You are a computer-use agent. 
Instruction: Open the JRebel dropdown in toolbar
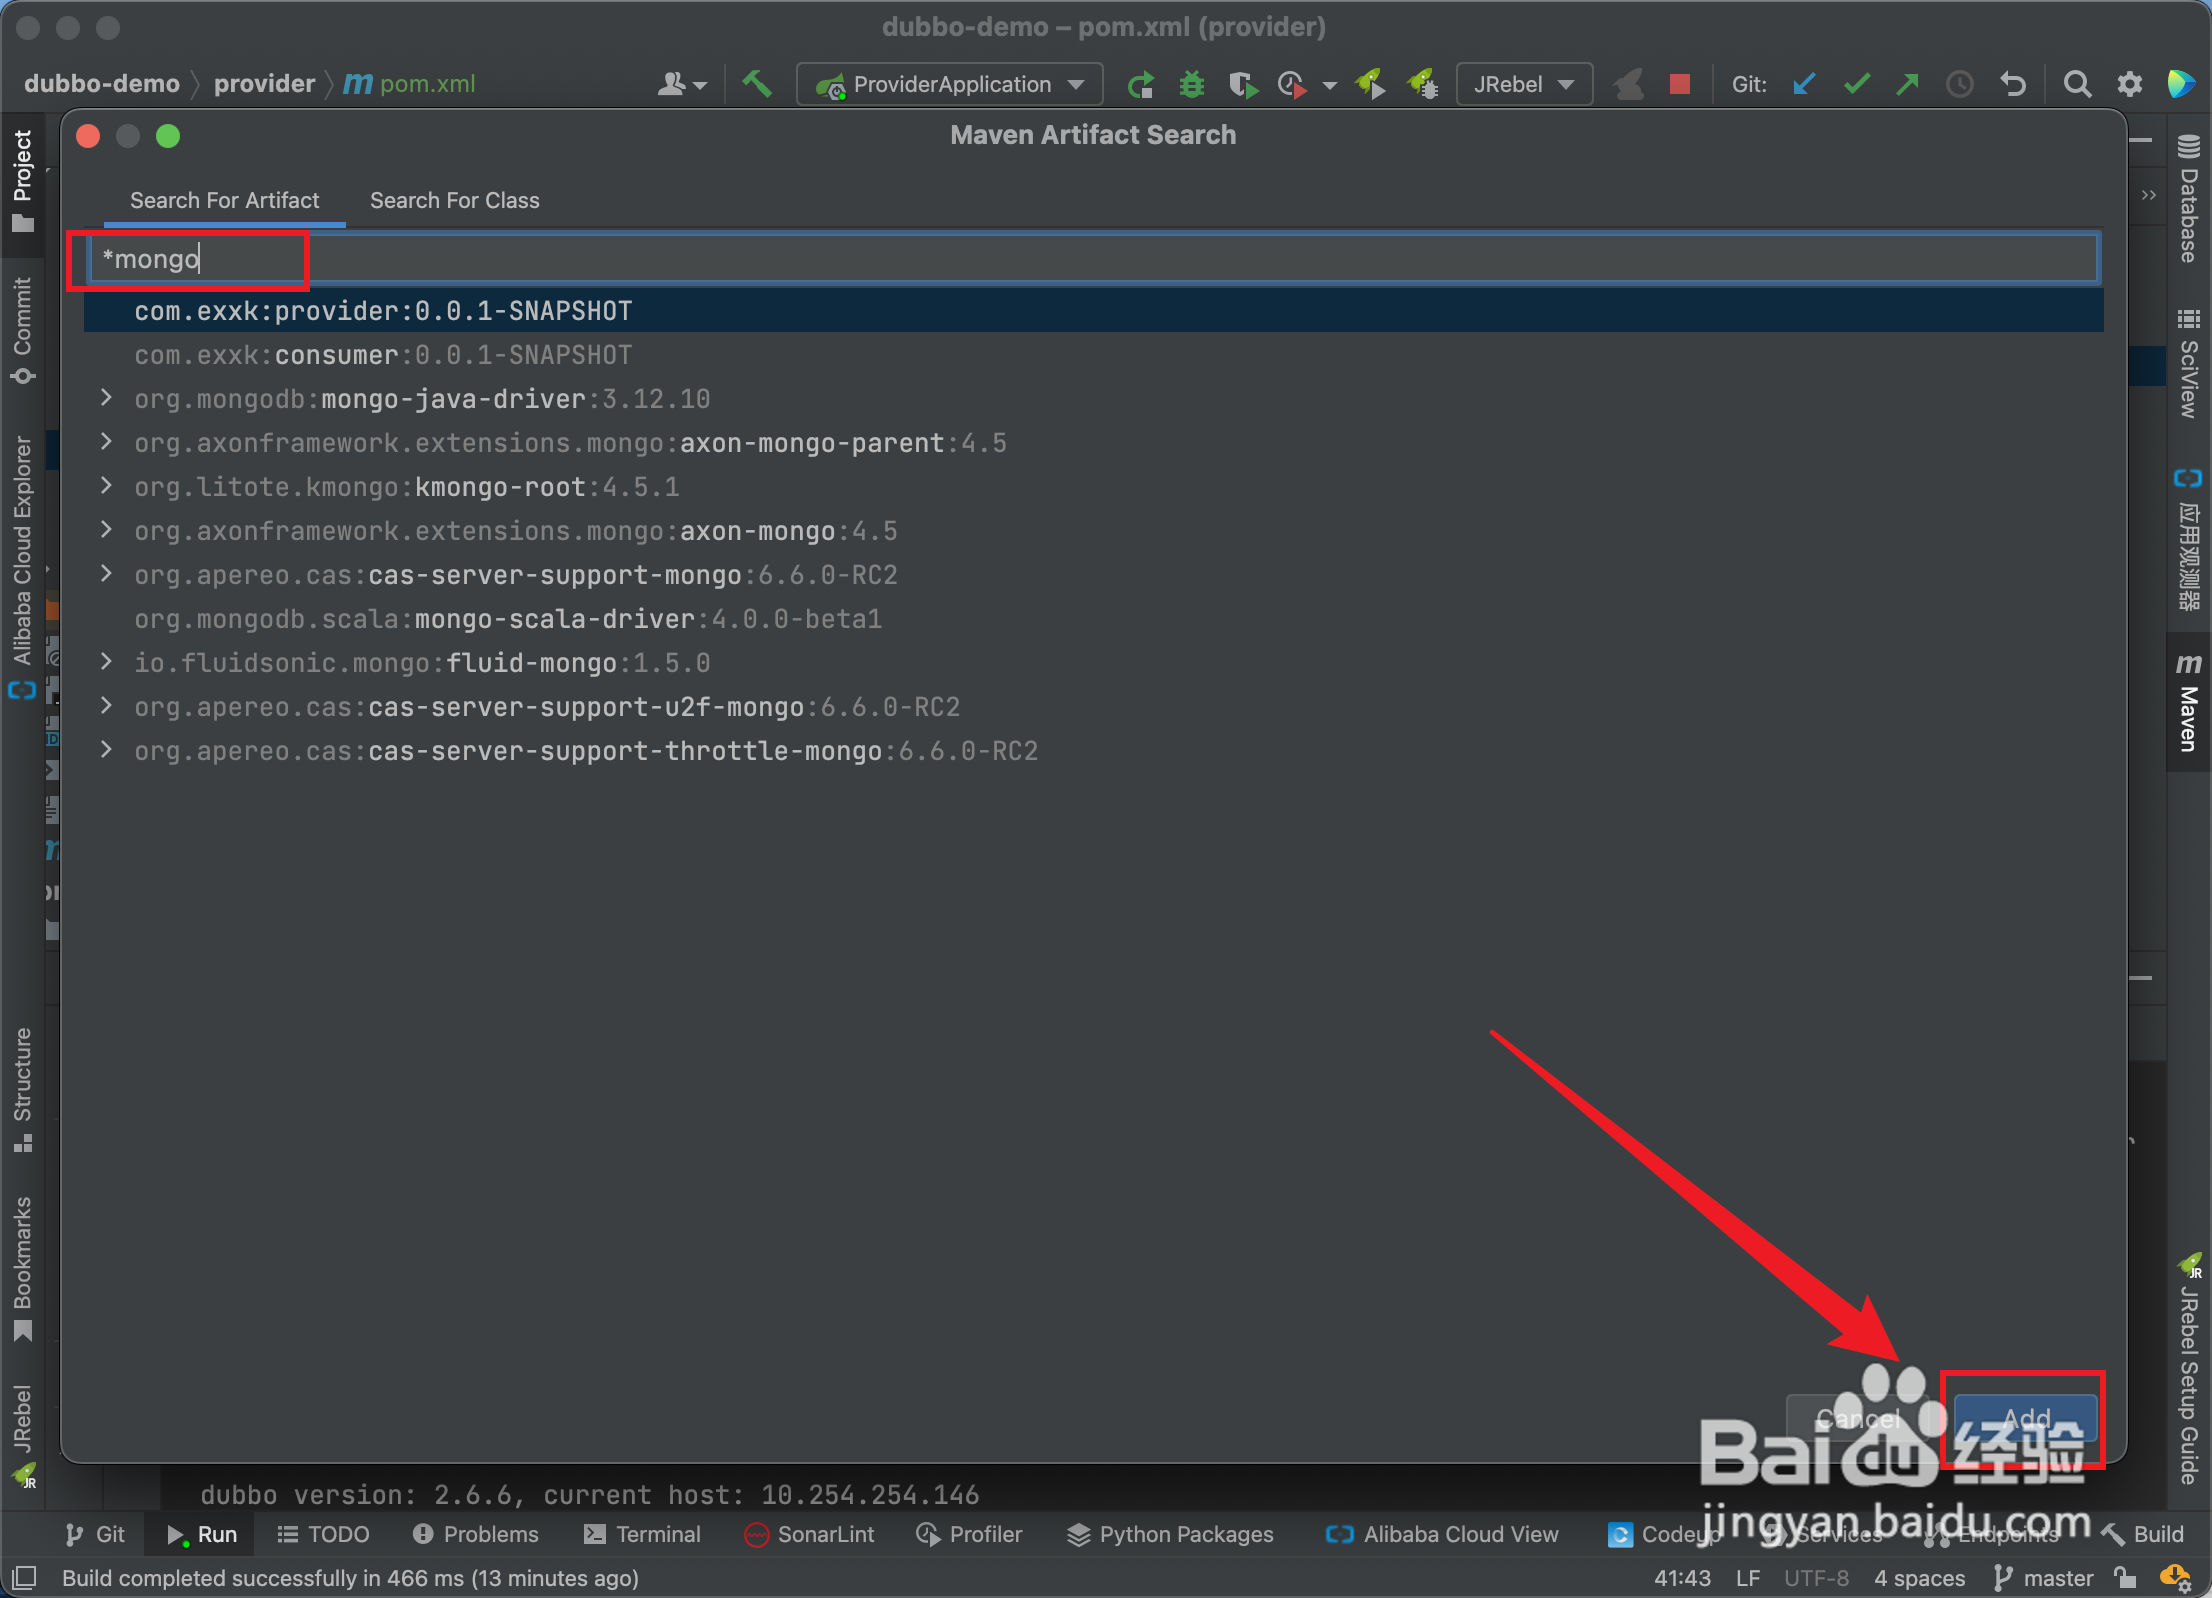[x=1524, y=85]
